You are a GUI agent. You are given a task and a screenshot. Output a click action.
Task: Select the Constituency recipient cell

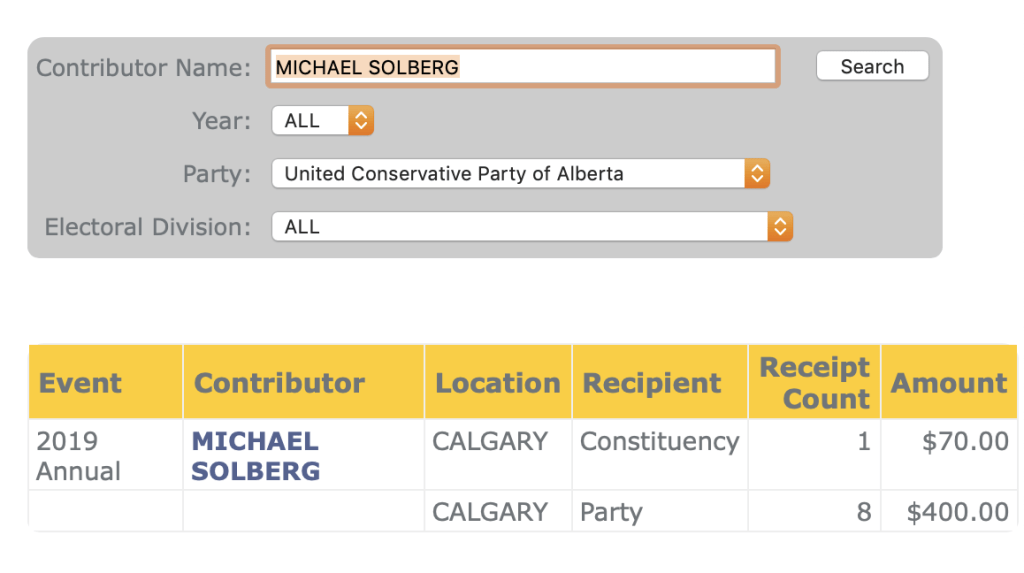tap(659, 441)
